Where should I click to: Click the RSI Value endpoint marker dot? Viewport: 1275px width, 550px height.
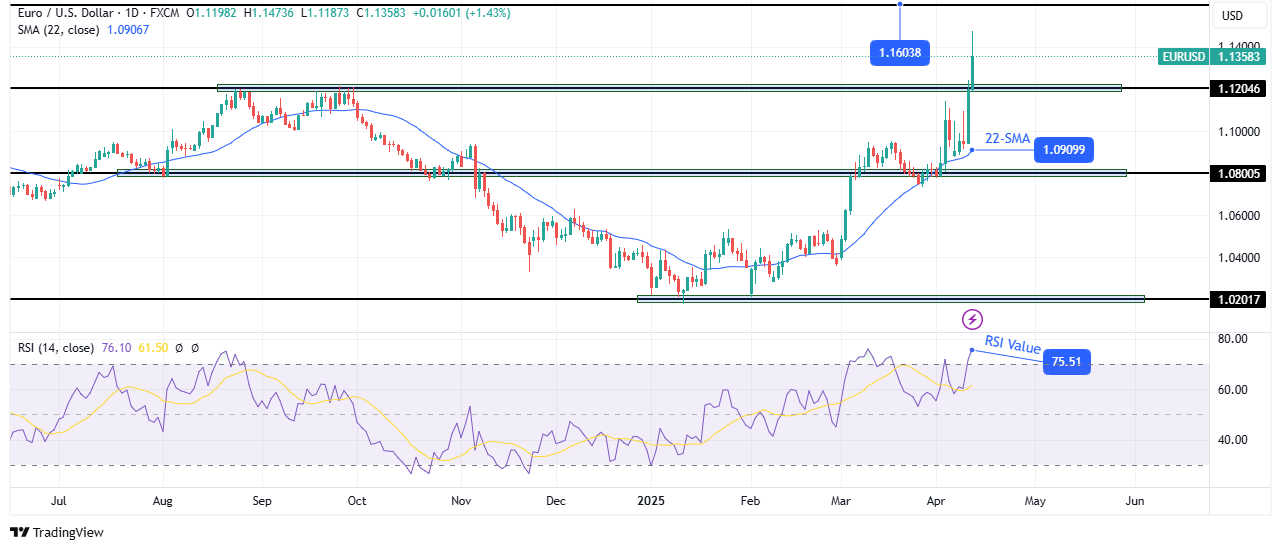pyautogui.click(x=971, y=349)
